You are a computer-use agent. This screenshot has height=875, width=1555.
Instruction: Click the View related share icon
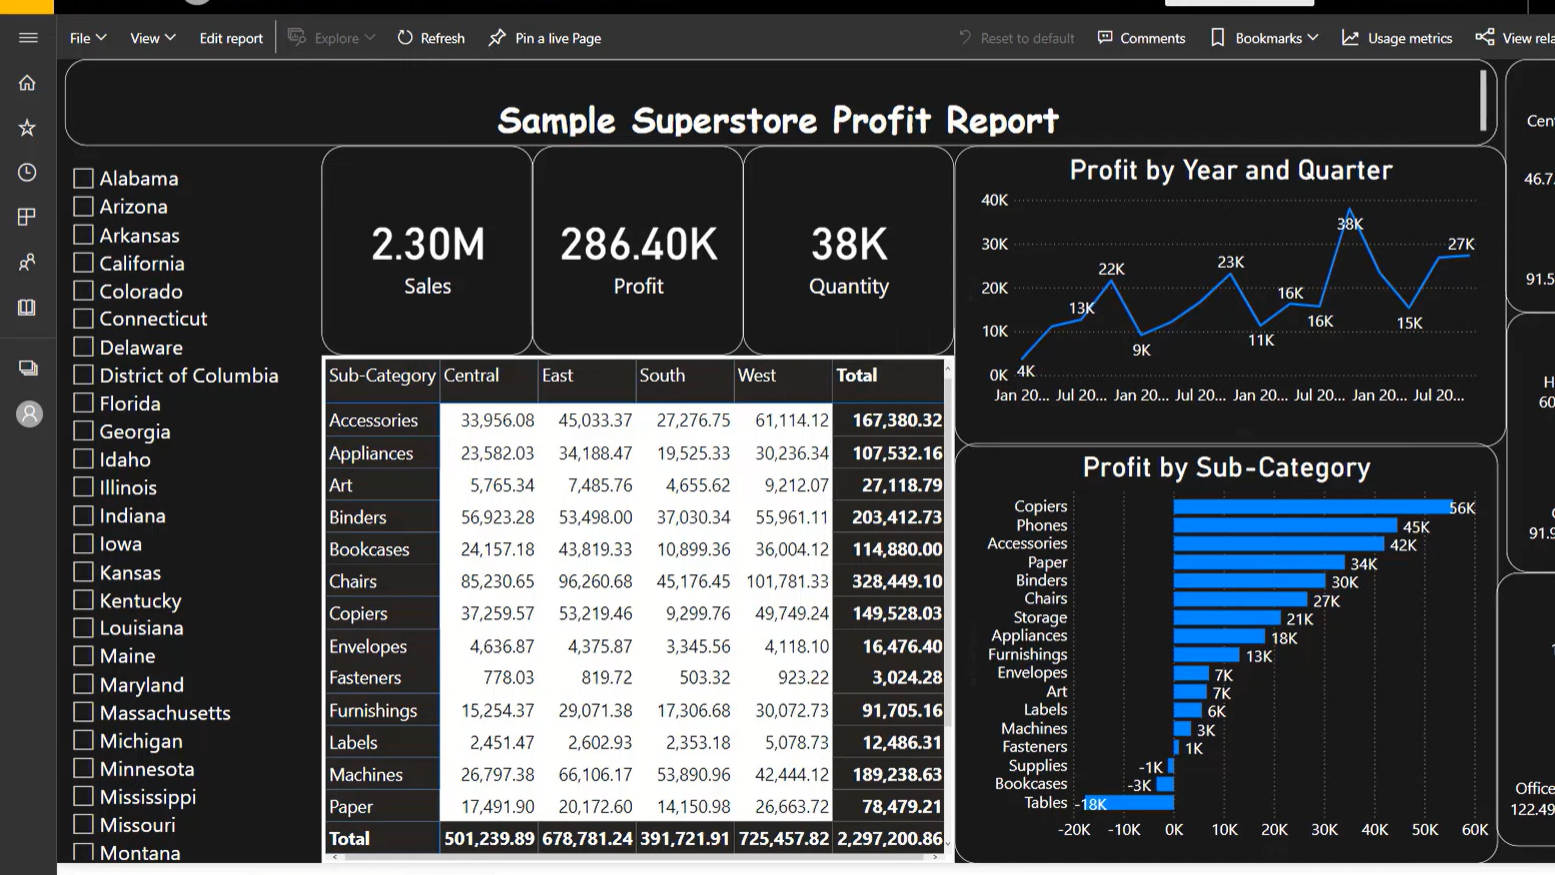(1485, 38)
